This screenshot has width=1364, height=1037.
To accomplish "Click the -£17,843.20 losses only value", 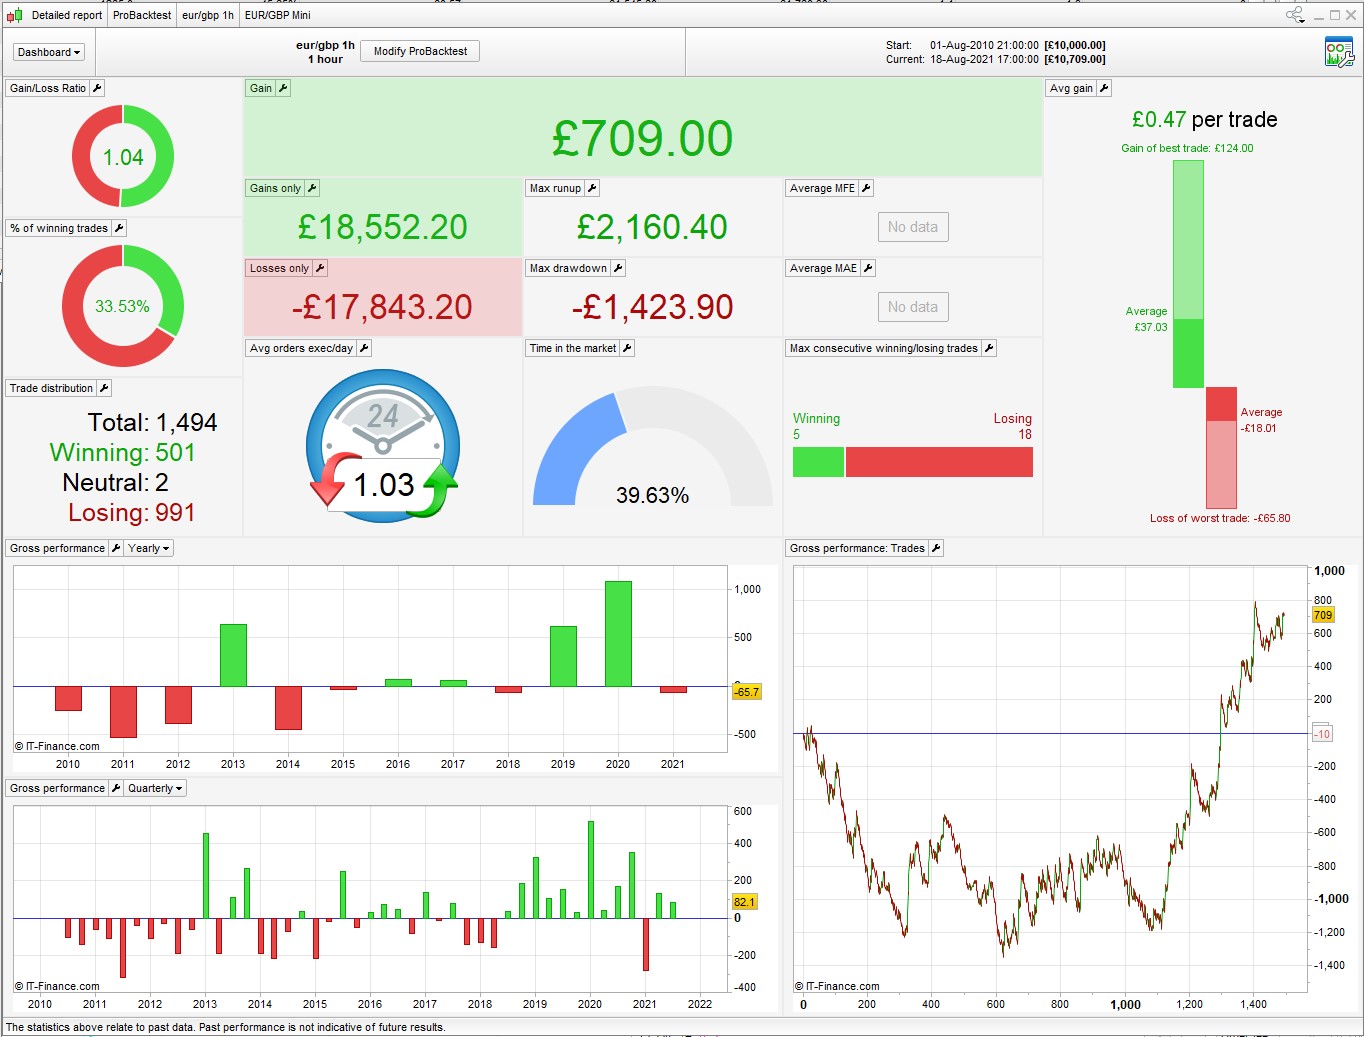I will click(382, 307).
